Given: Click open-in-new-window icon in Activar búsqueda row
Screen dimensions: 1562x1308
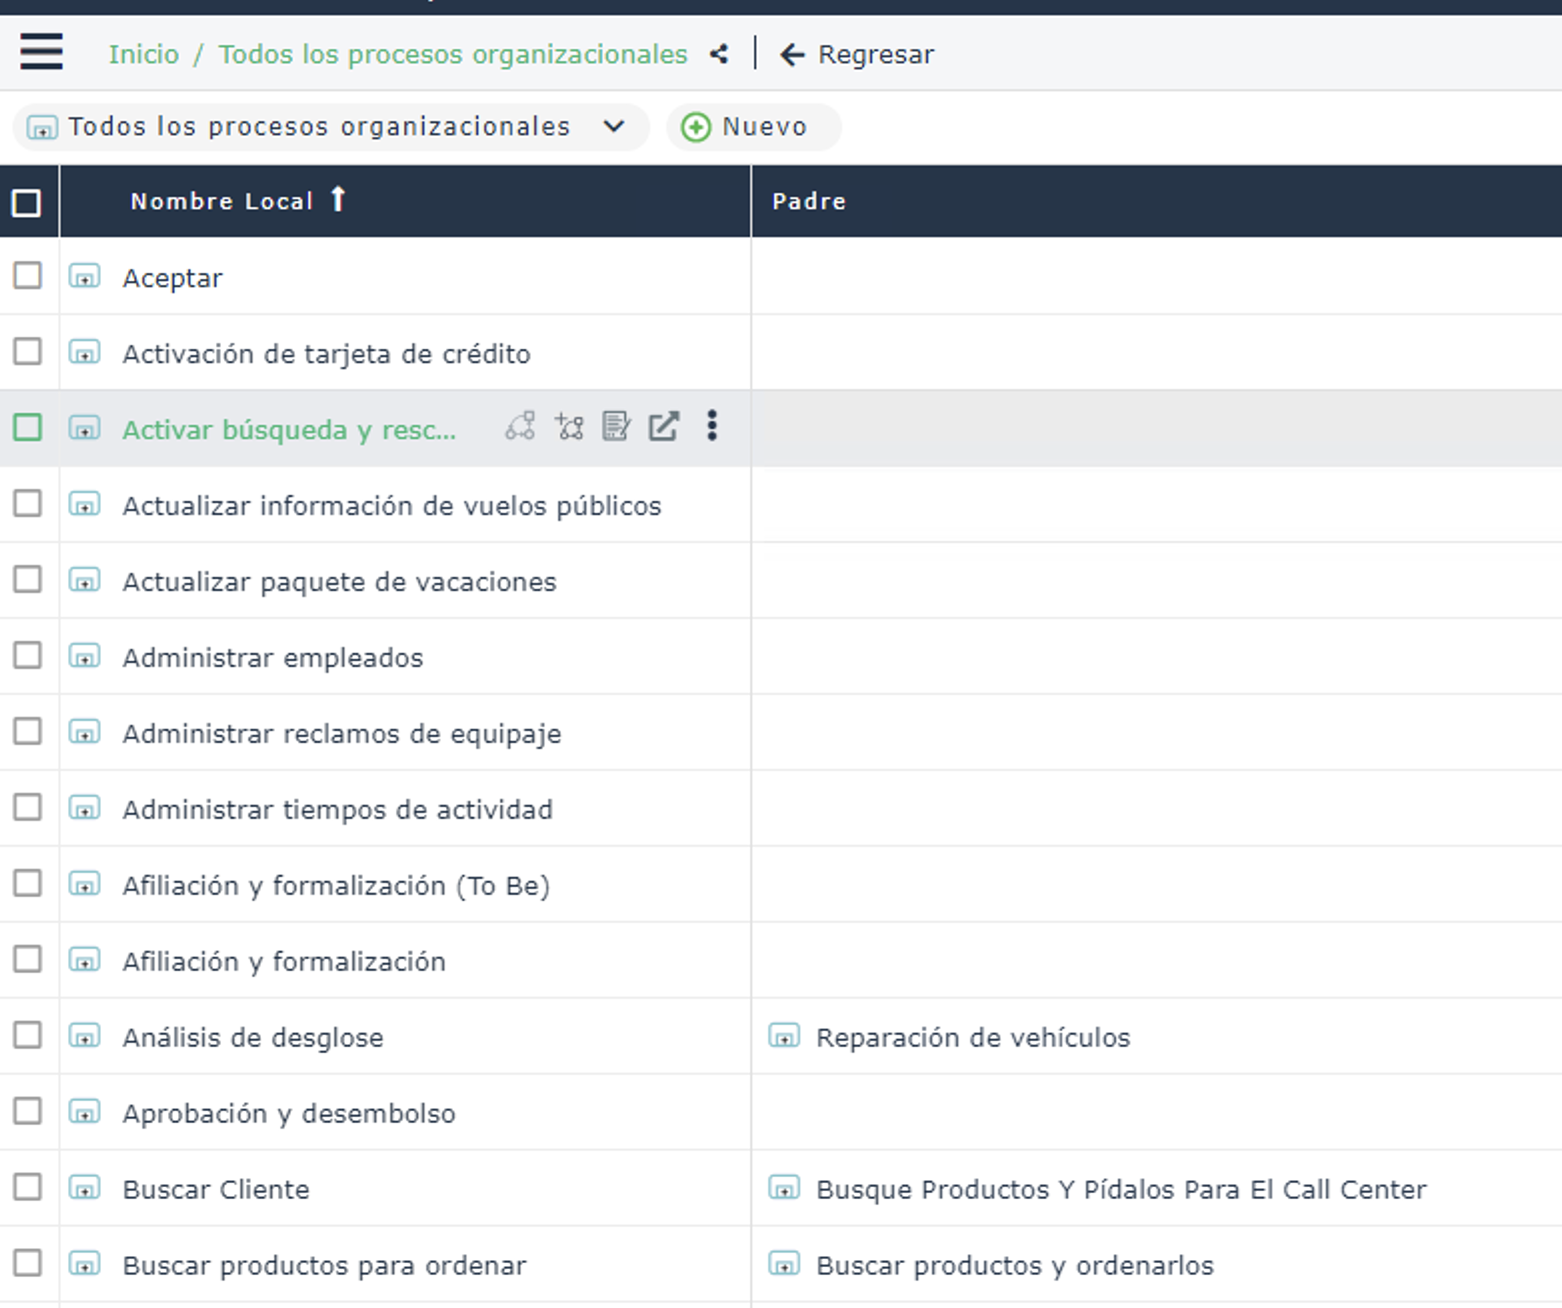Looking at the screenshot, I should [664, 427].
